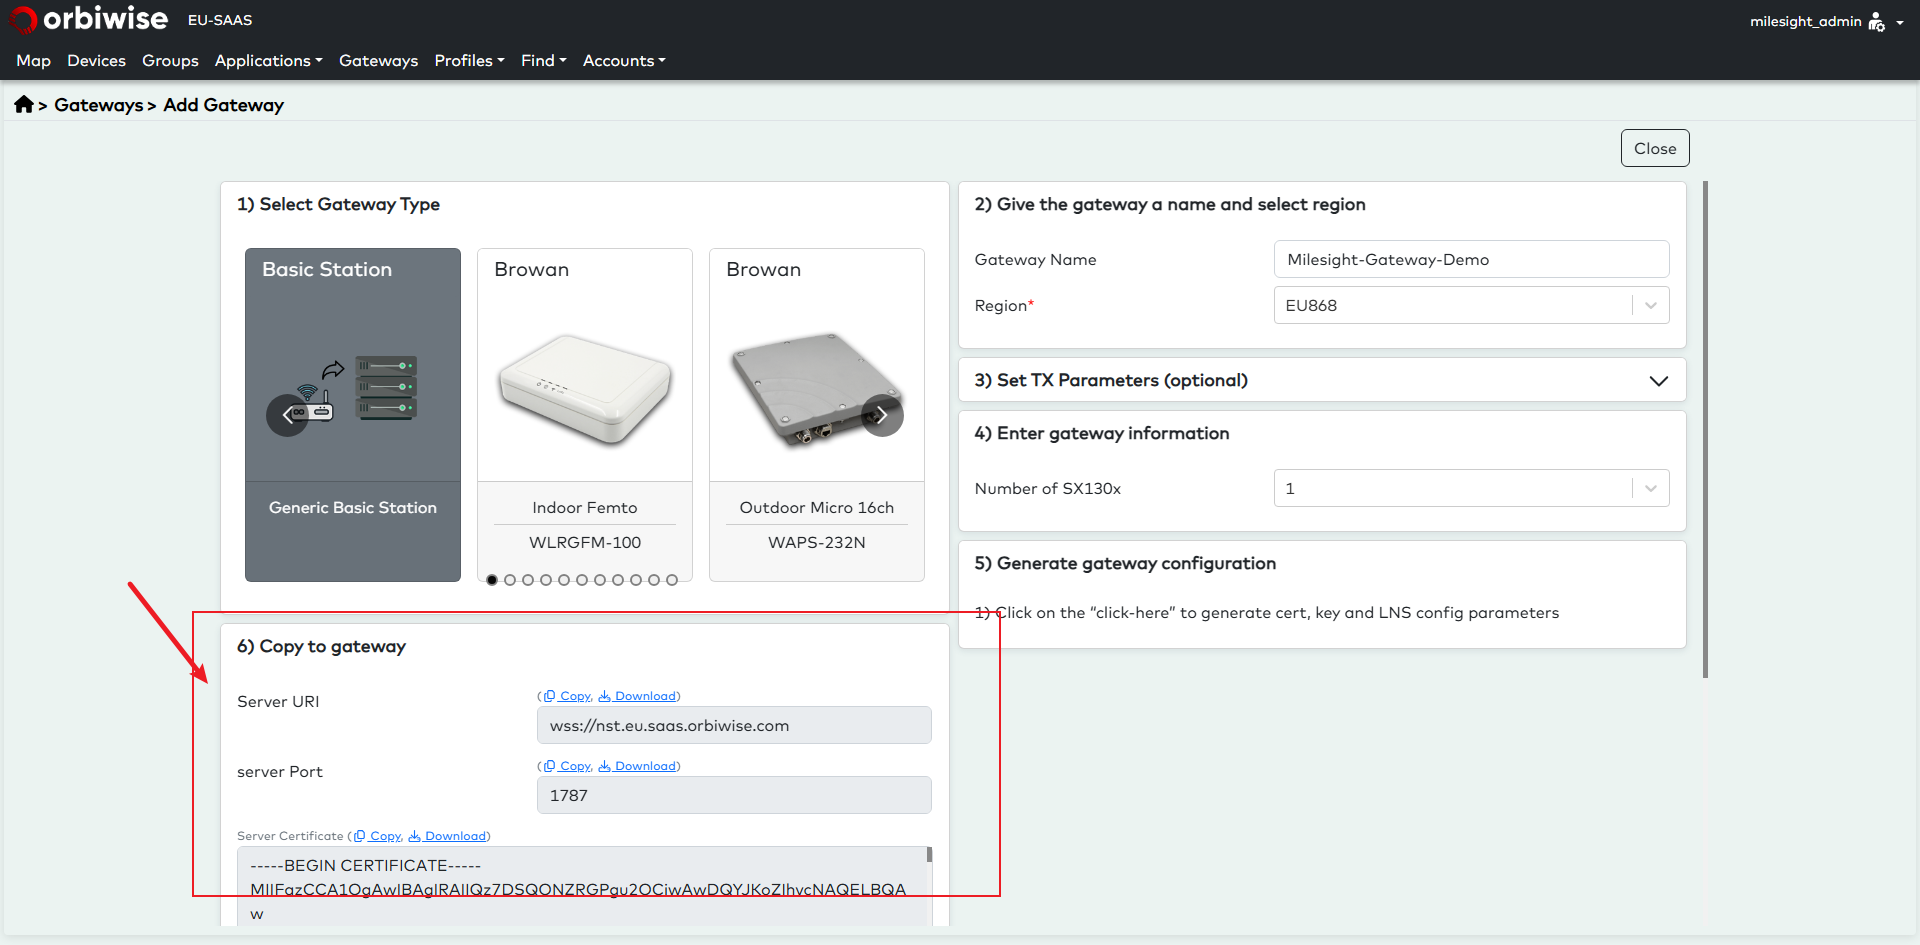Click the server Port field showing 1787

(x=734, y=795)
